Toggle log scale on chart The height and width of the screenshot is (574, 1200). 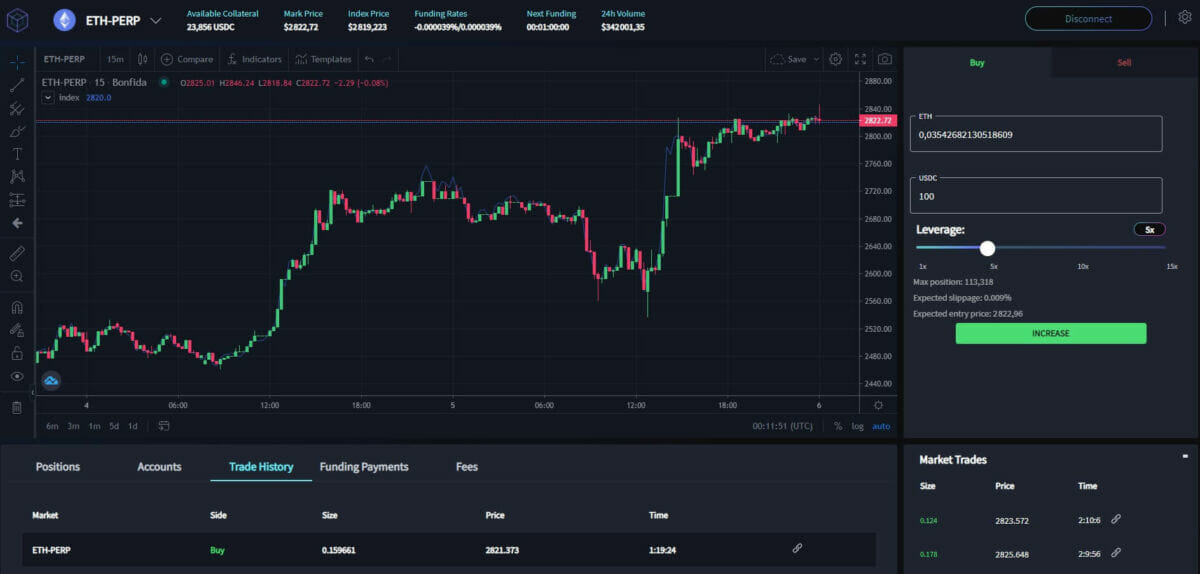point(857,426)
